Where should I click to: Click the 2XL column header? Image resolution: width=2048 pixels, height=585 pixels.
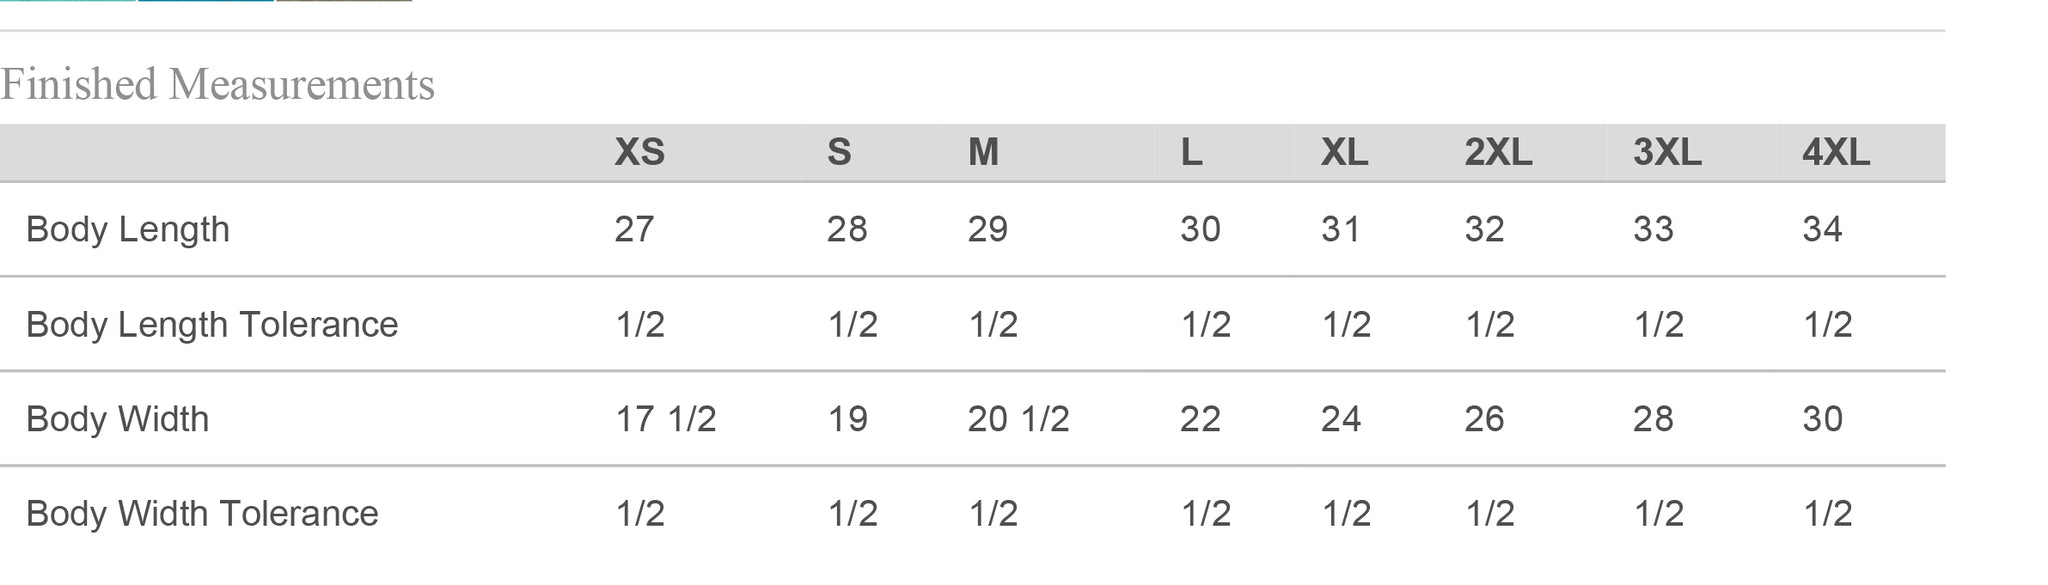(1498, 153)
